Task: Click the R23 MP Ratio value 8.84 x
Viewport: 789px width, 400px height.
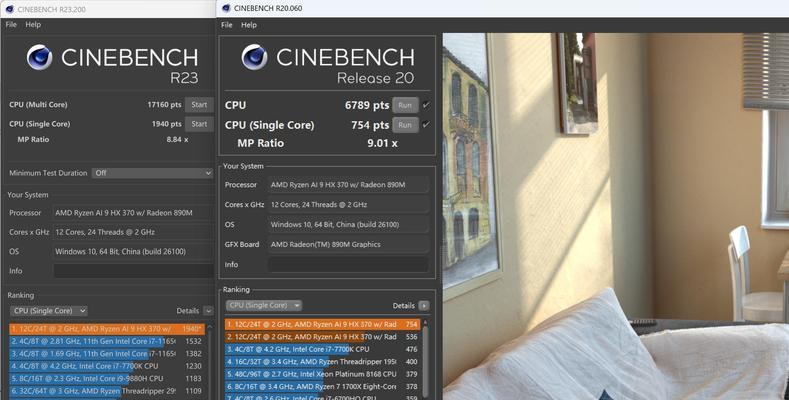Action: pos(177,139)
